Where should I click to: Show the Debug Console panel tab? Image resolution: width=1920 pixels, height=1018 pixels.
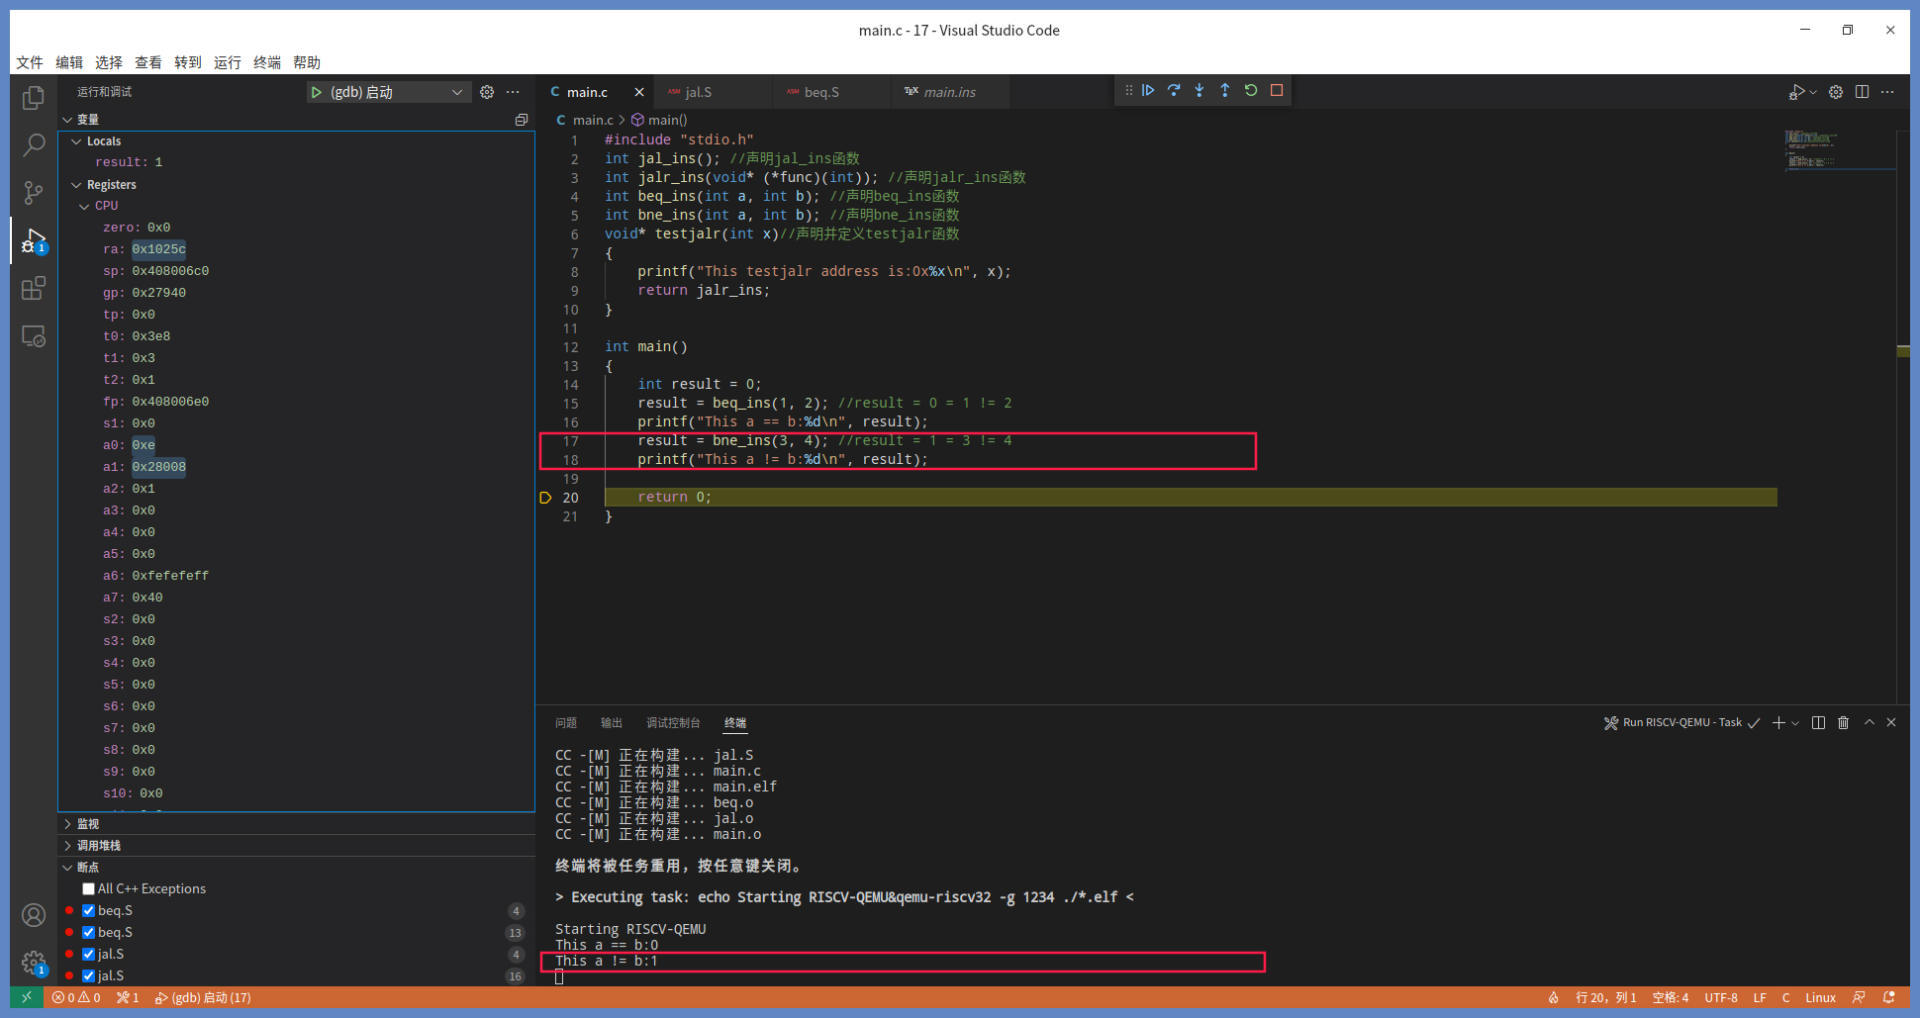coord(672,723)
